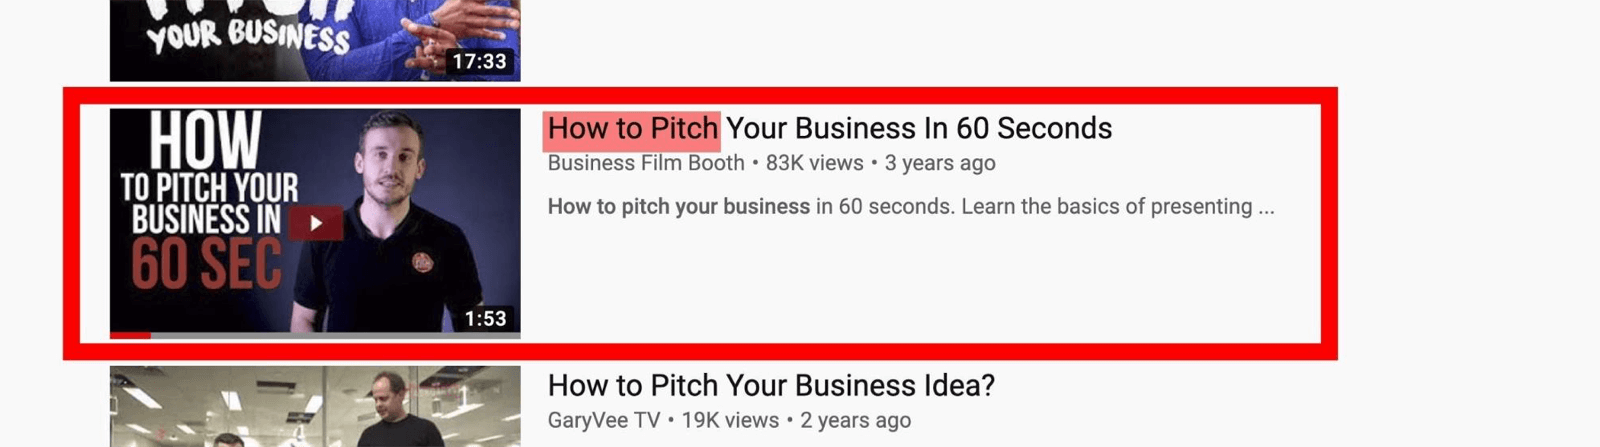1600x447 pixels.
Task: Open the Business Film Booth channel link
Action: [x=646, y=163]
